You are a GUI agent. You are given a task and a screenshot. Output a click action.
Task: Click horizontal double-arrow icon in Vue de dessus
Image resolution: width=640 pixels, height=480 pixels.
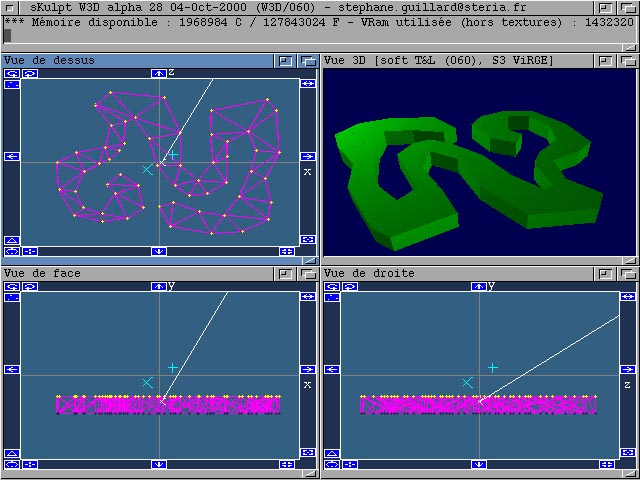point(308,83)
